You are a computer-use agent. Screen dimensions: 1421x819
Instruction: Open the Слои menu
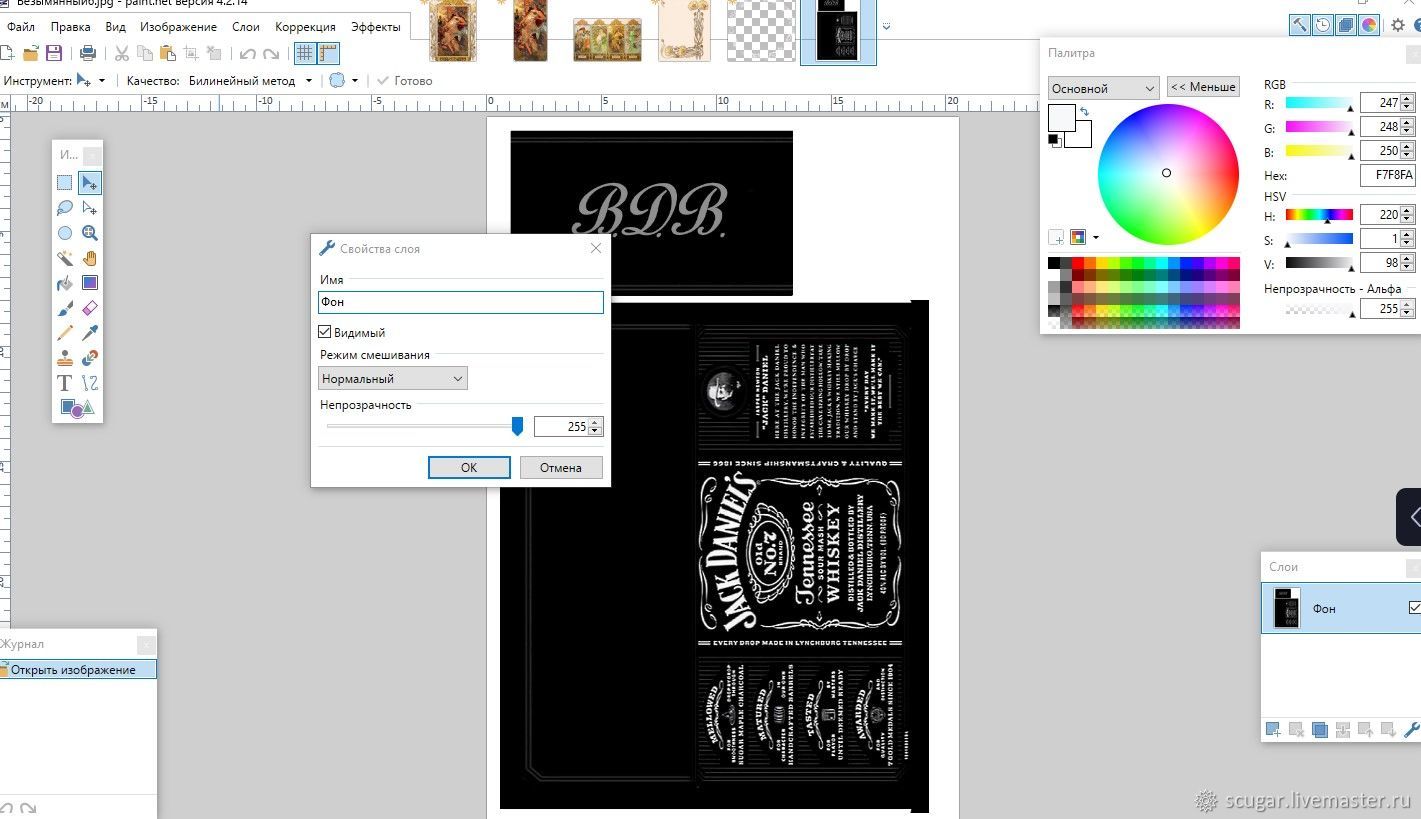pos(246,27)
